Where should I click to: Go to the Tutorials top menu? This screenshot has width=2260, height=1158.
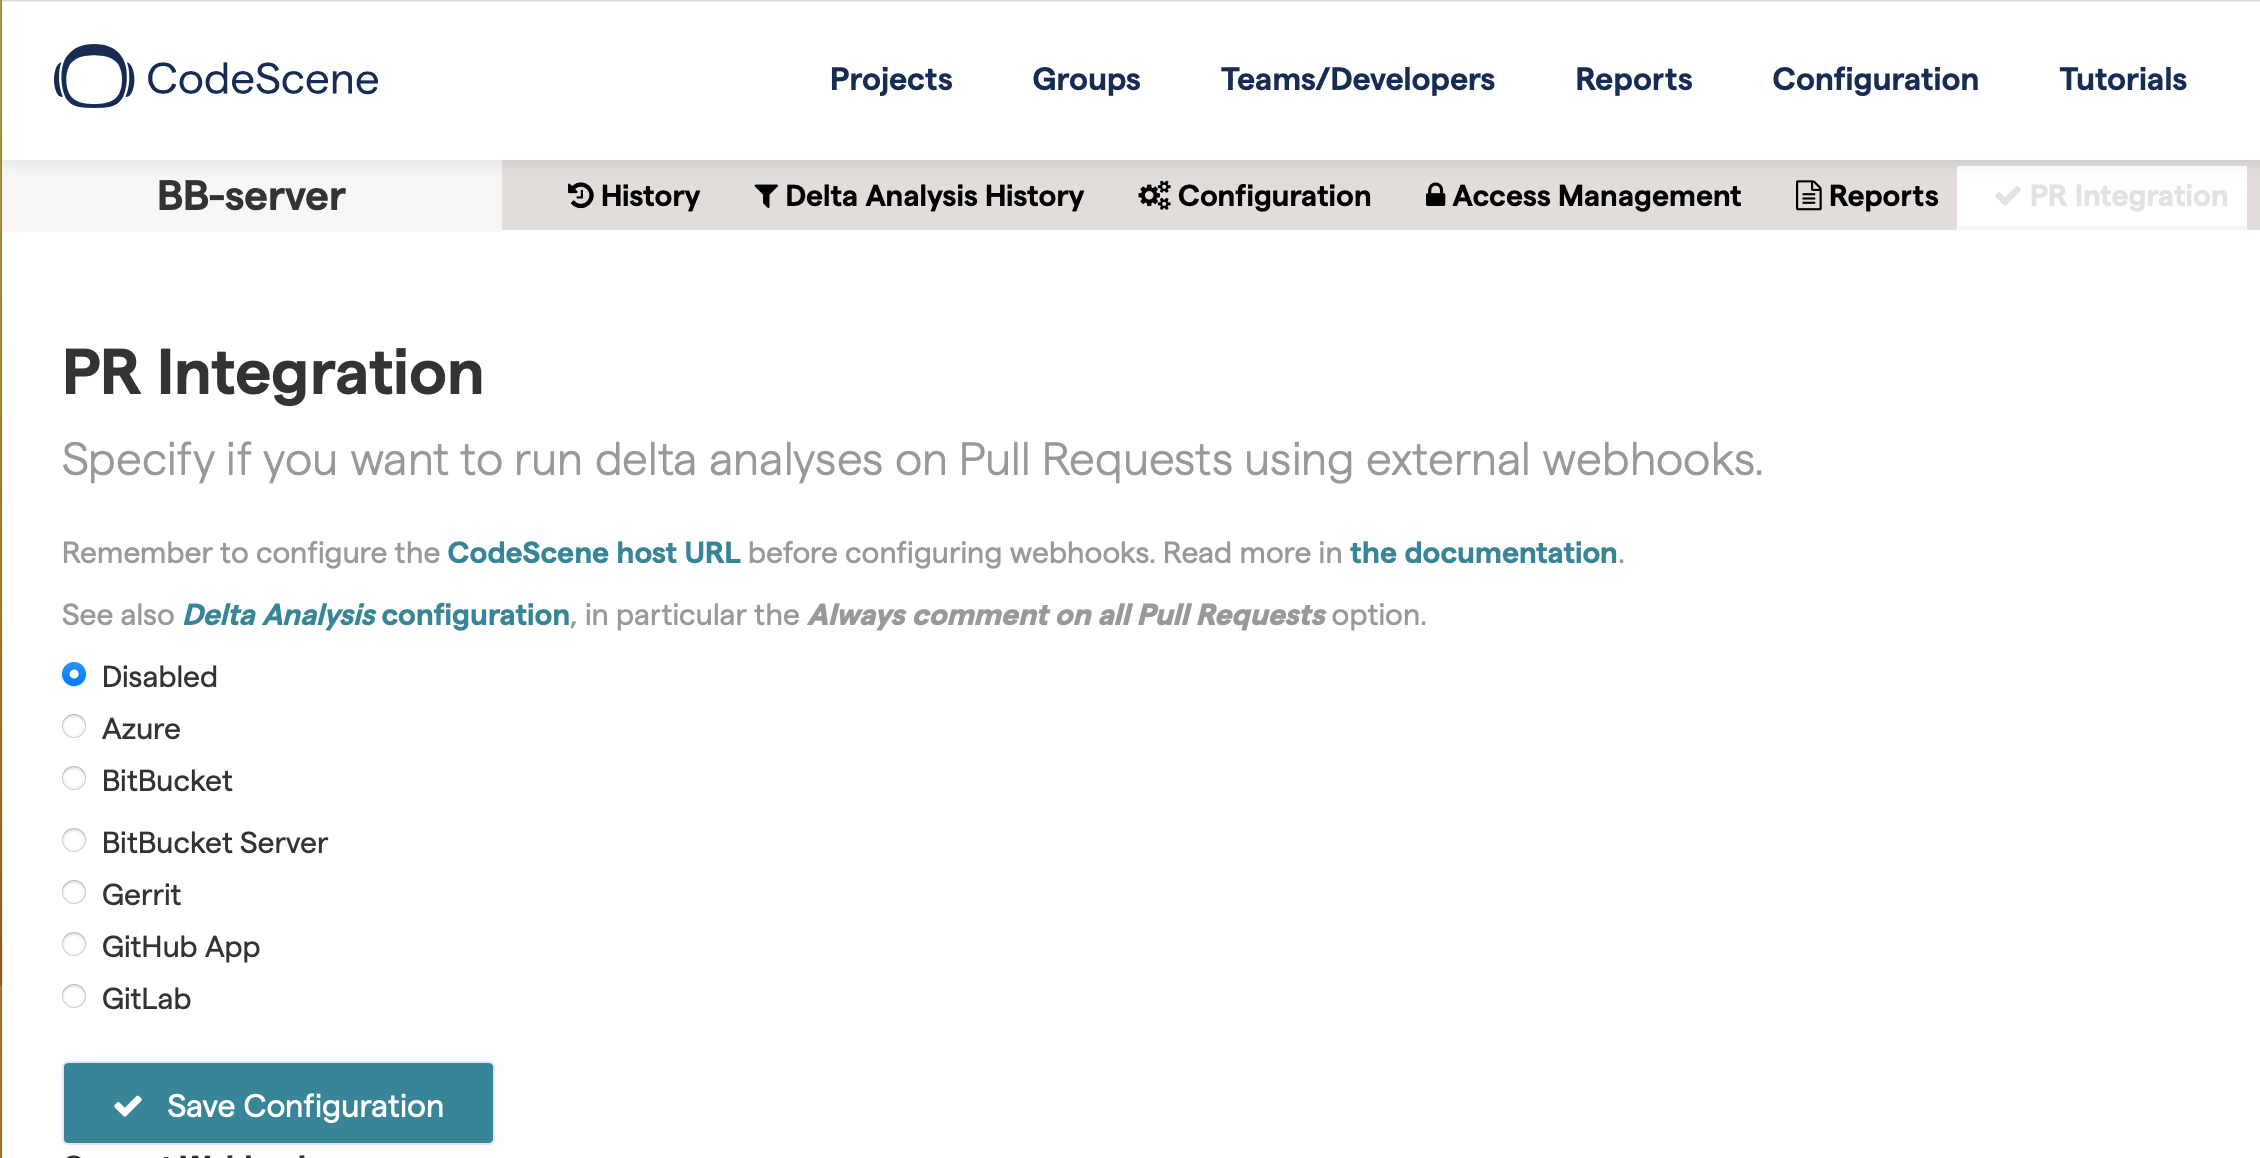pos(2122,79)
